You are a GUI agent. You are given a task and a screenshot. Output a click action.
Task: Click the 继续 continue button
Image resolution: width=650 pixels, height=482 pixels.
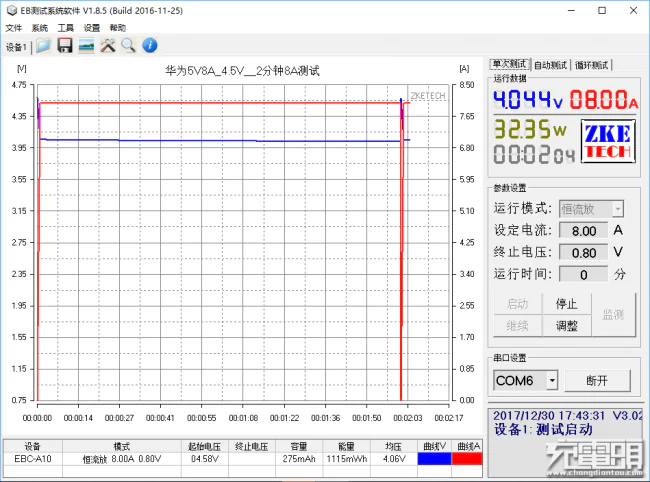point(518,326)
